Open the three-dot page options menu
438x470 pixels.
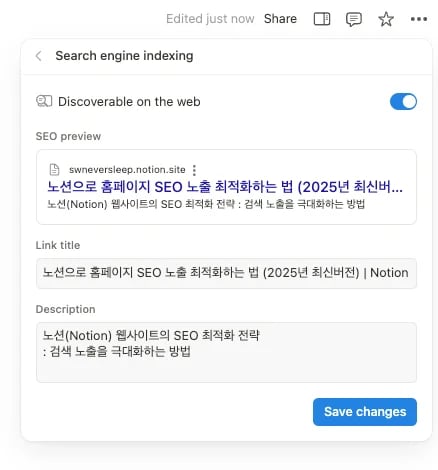pyautogui.click(x=419, y=19)
